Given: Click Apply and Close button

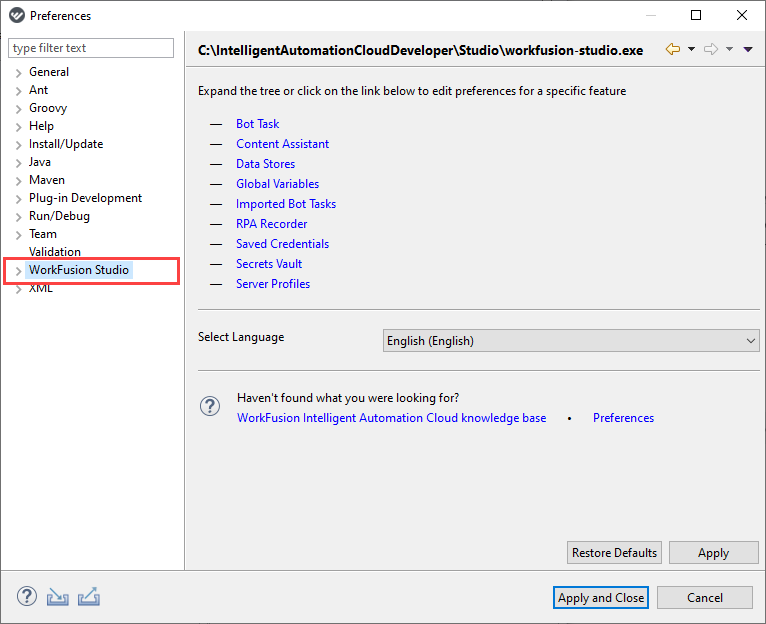Looking at the screenshot, I should coord(601,598).
